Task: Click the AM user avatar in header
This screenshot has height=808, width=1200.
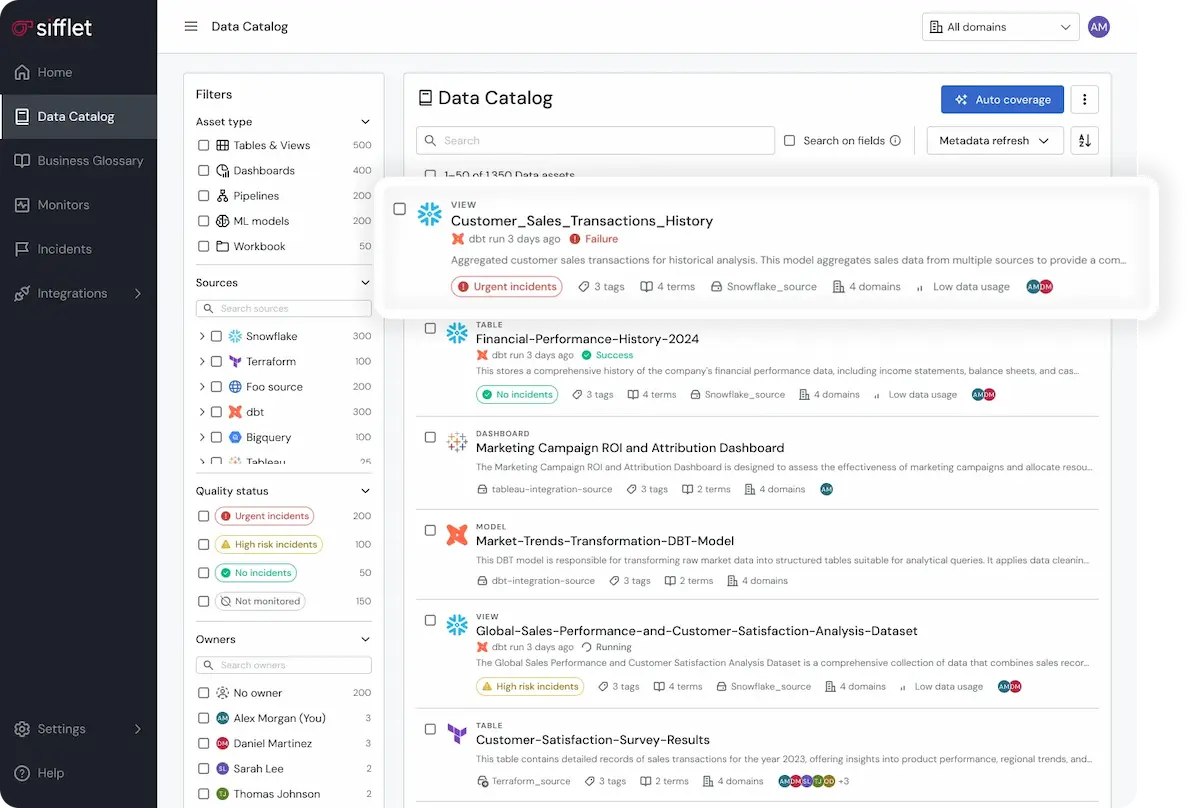Action: coord(1099,27)
